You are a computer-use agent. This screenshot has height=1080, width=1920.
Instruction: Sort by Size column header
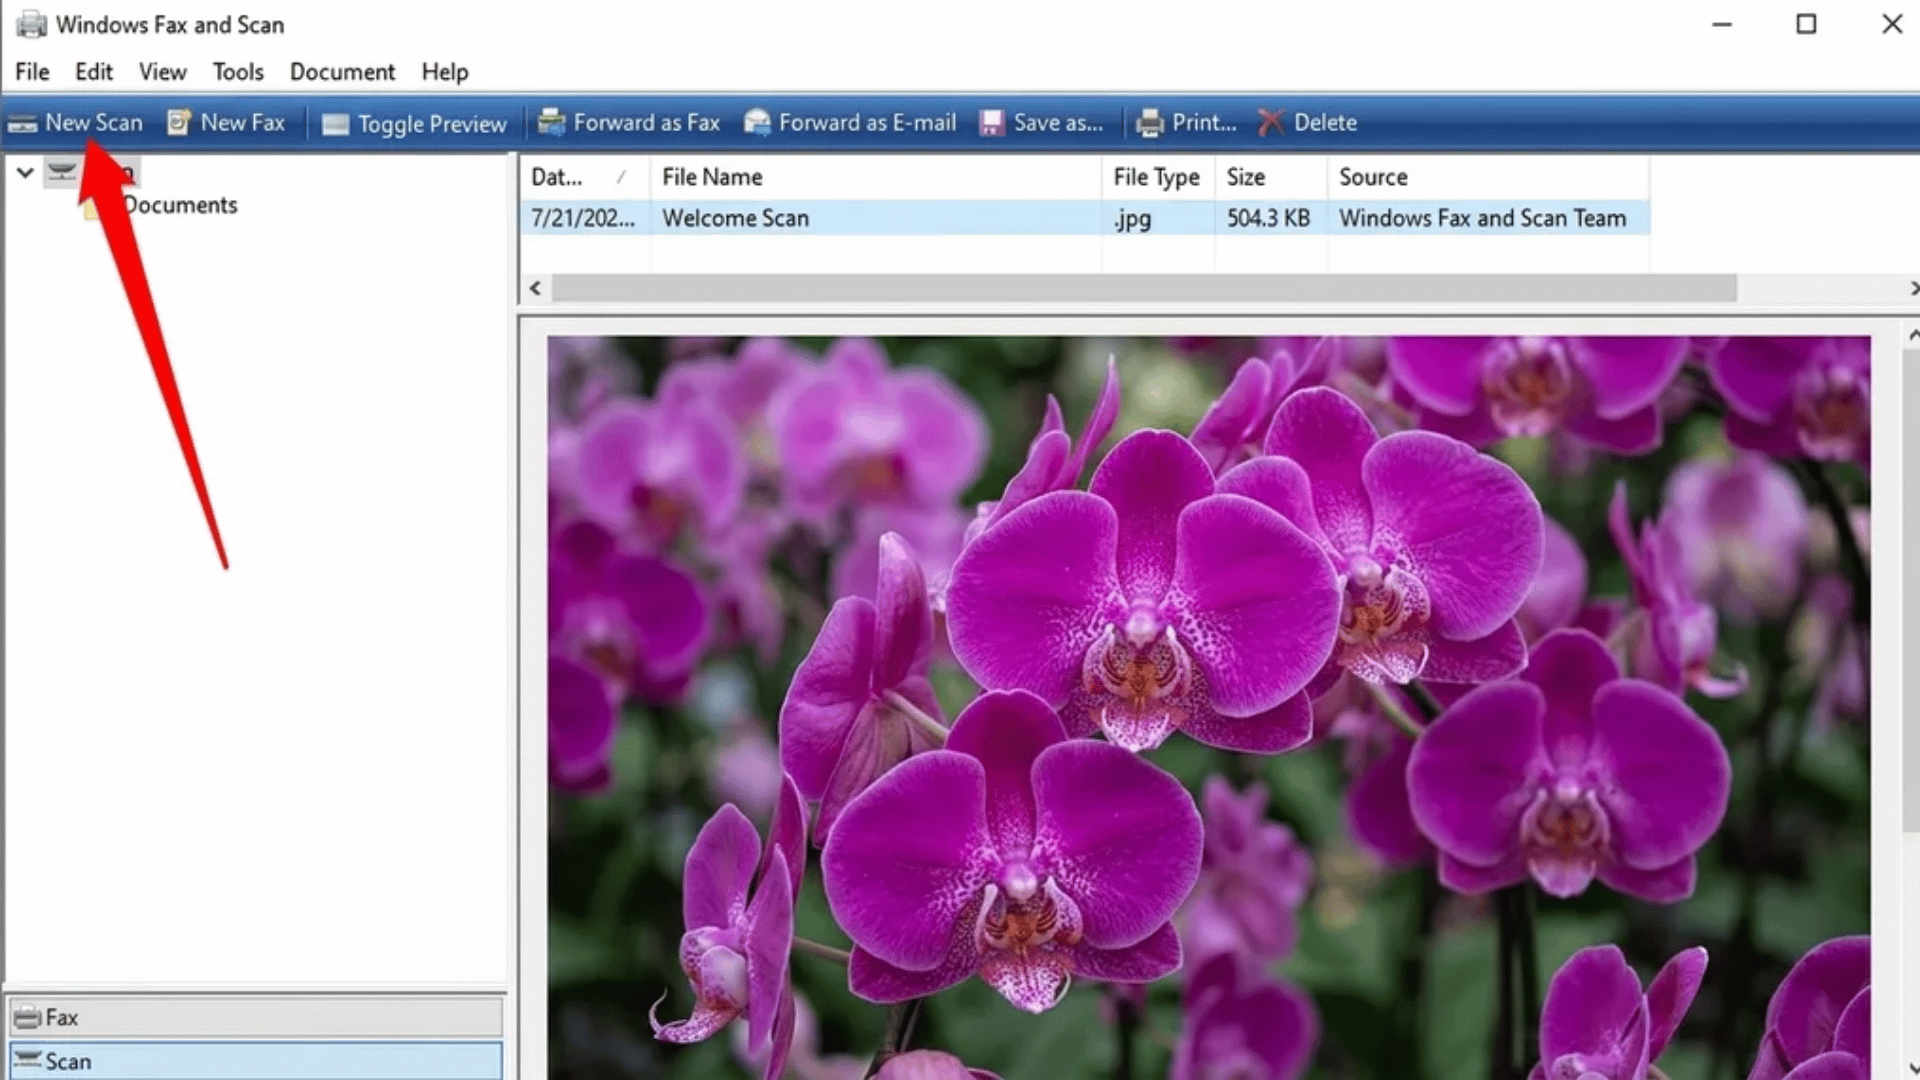1271,177
